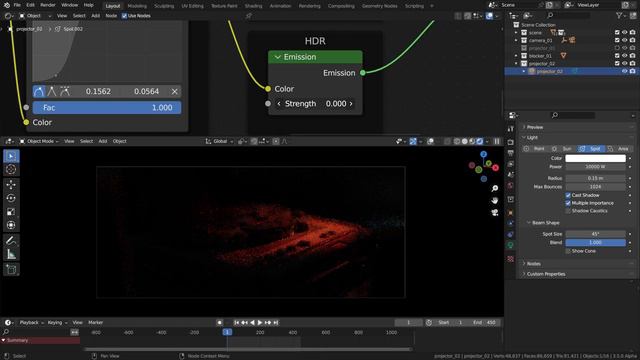Viewport: 640px width, 360px height.
Task: Open node editor Add menu
Action: 96,16
